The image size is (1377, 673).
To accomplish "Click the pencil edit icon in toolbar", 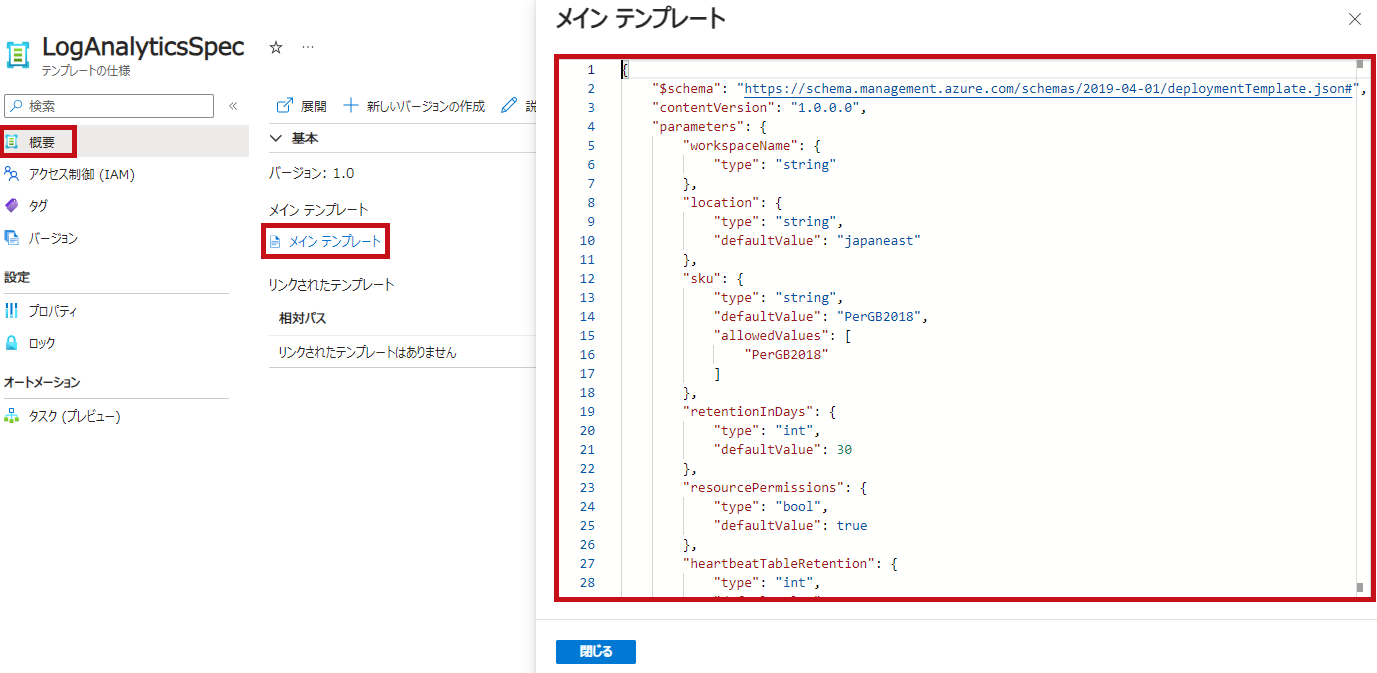I will (x=509, y=105).
